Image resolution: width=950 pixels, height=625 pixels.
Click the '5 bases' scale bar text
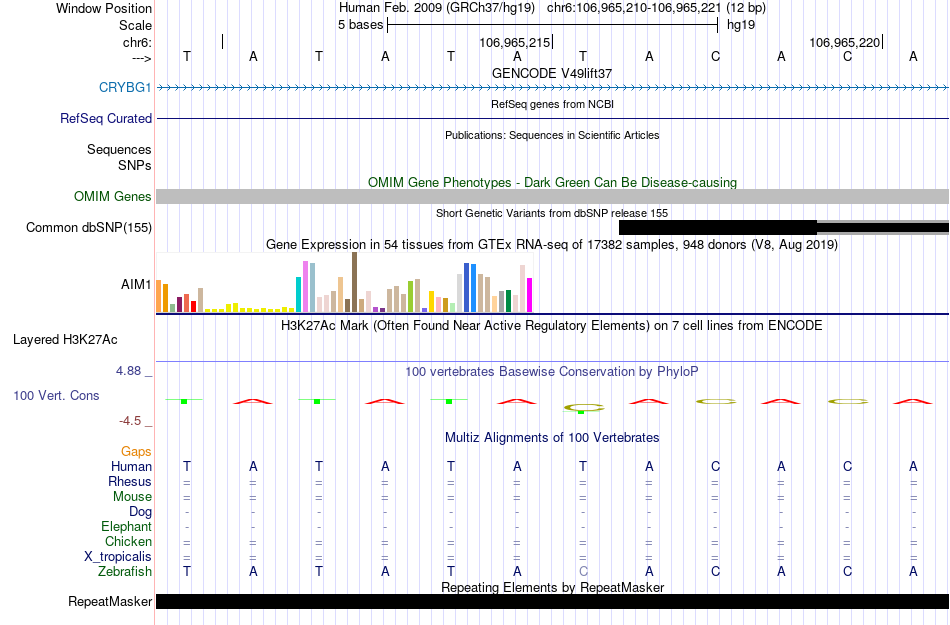pos(360,25)
